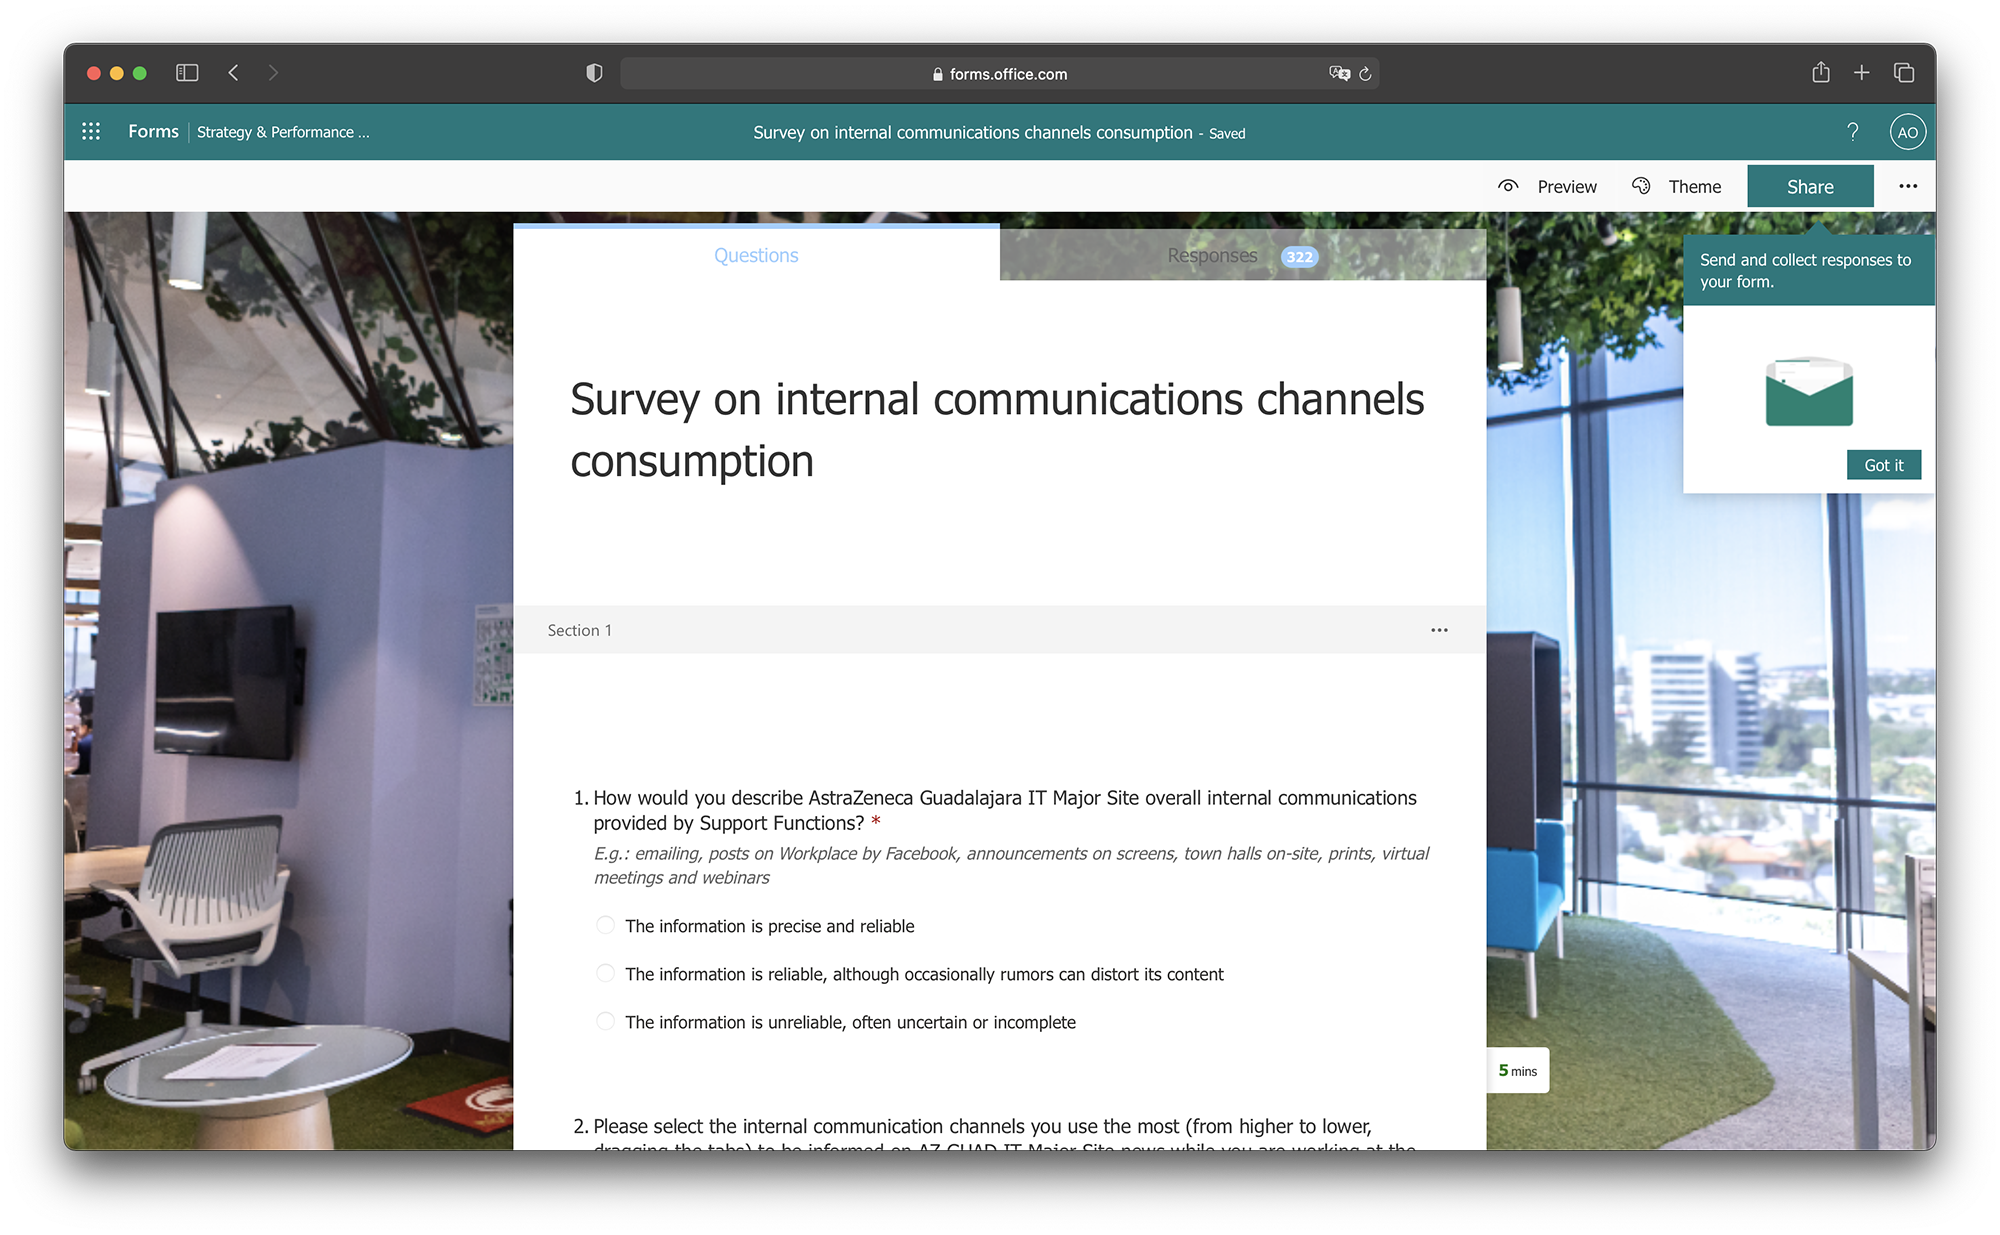Click the help question mark icon
The image size is (2000, 1235).
click(1852, 132)
